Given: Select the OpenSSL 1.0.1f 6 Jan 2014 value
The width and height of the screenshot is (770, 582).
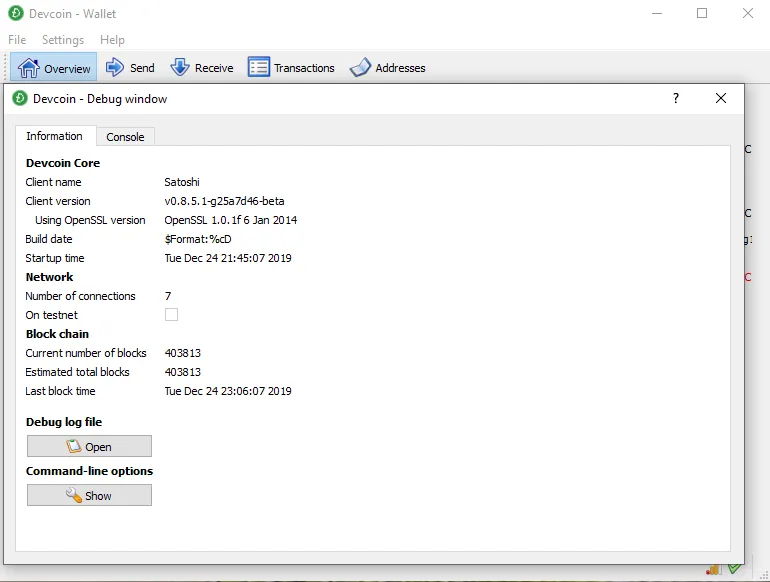Looking at the screenshot, I should 231,220.
